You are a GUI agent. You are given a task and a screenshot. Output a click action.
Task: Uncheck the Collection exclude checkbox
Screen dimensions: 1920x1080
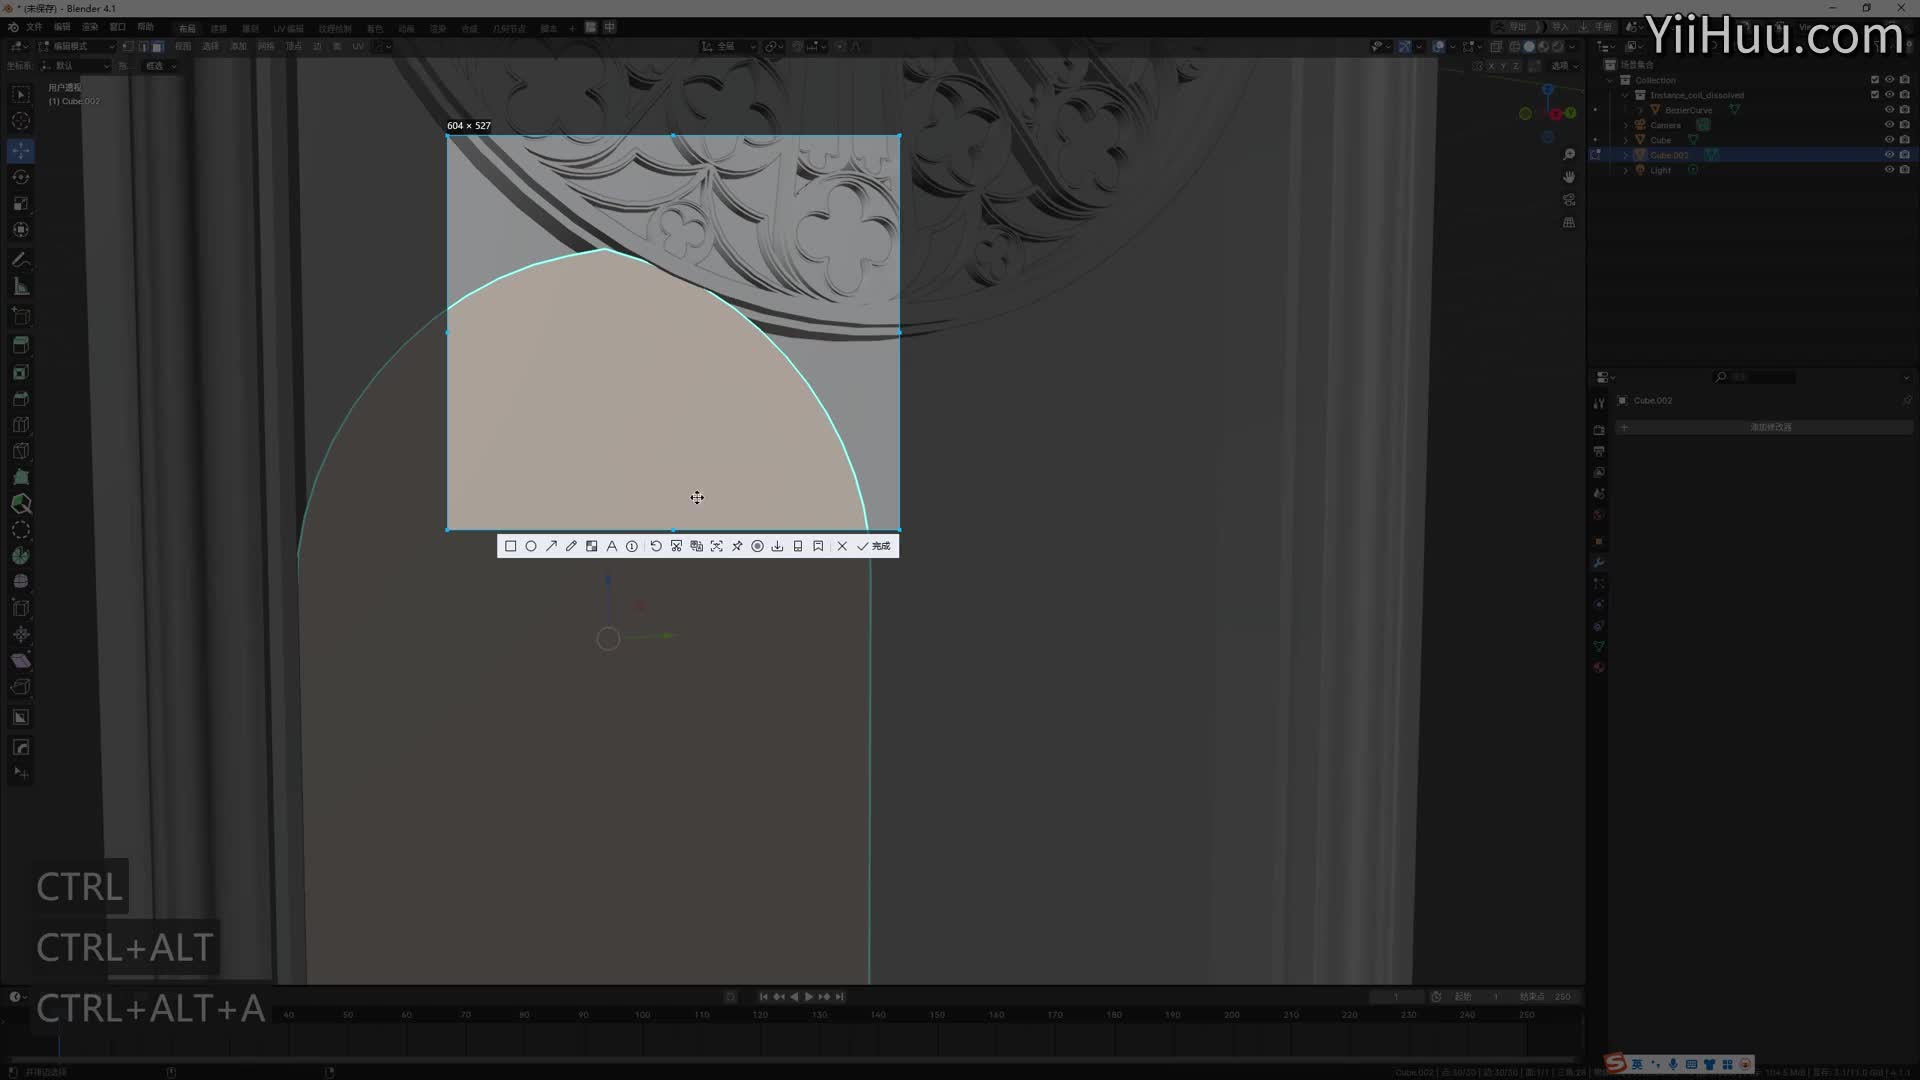pos(1875,80)
